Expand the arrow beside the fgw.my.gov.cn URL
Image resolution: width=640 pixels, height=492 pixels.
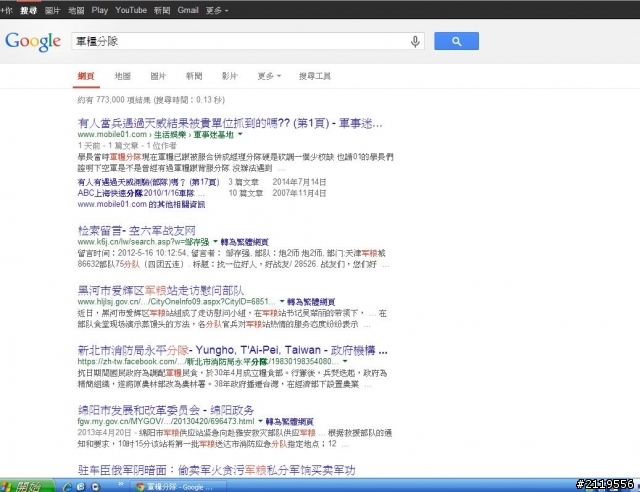260,421
